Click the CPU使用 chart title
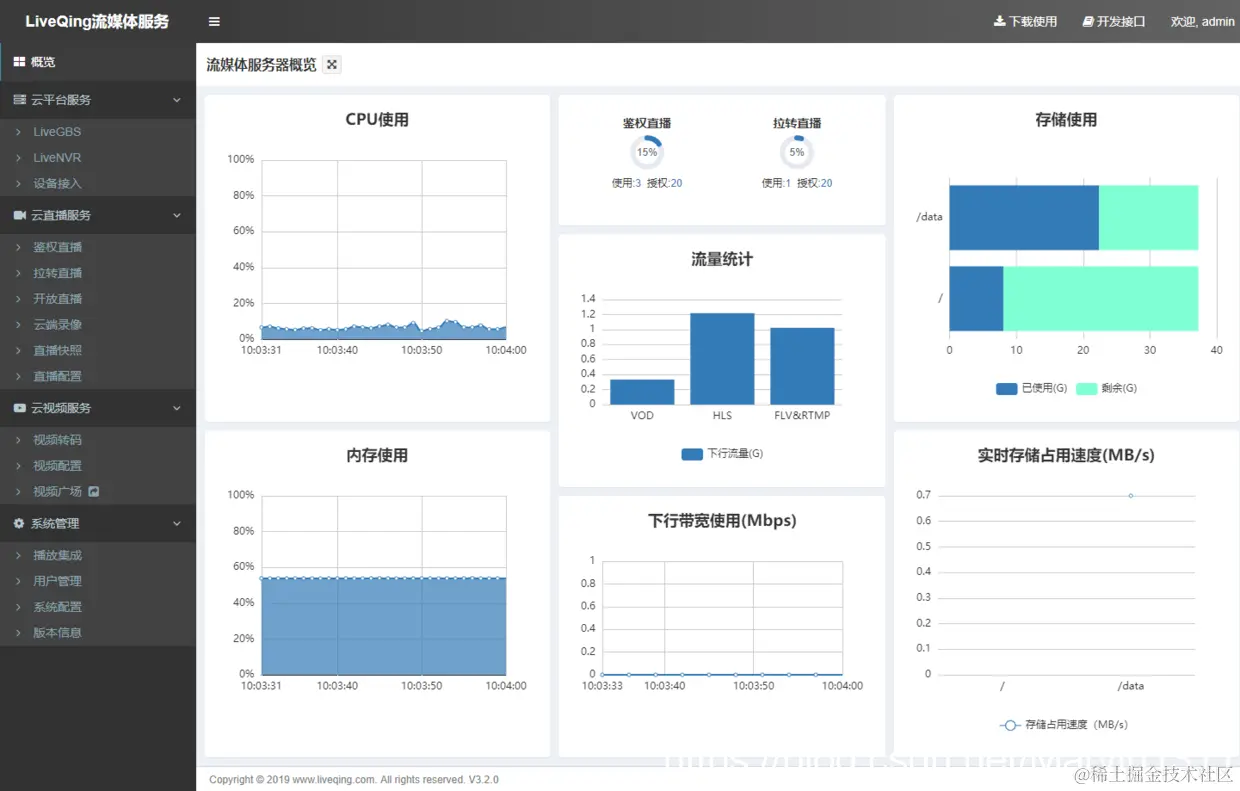The image size is (1240, 791). coord(377,120)
